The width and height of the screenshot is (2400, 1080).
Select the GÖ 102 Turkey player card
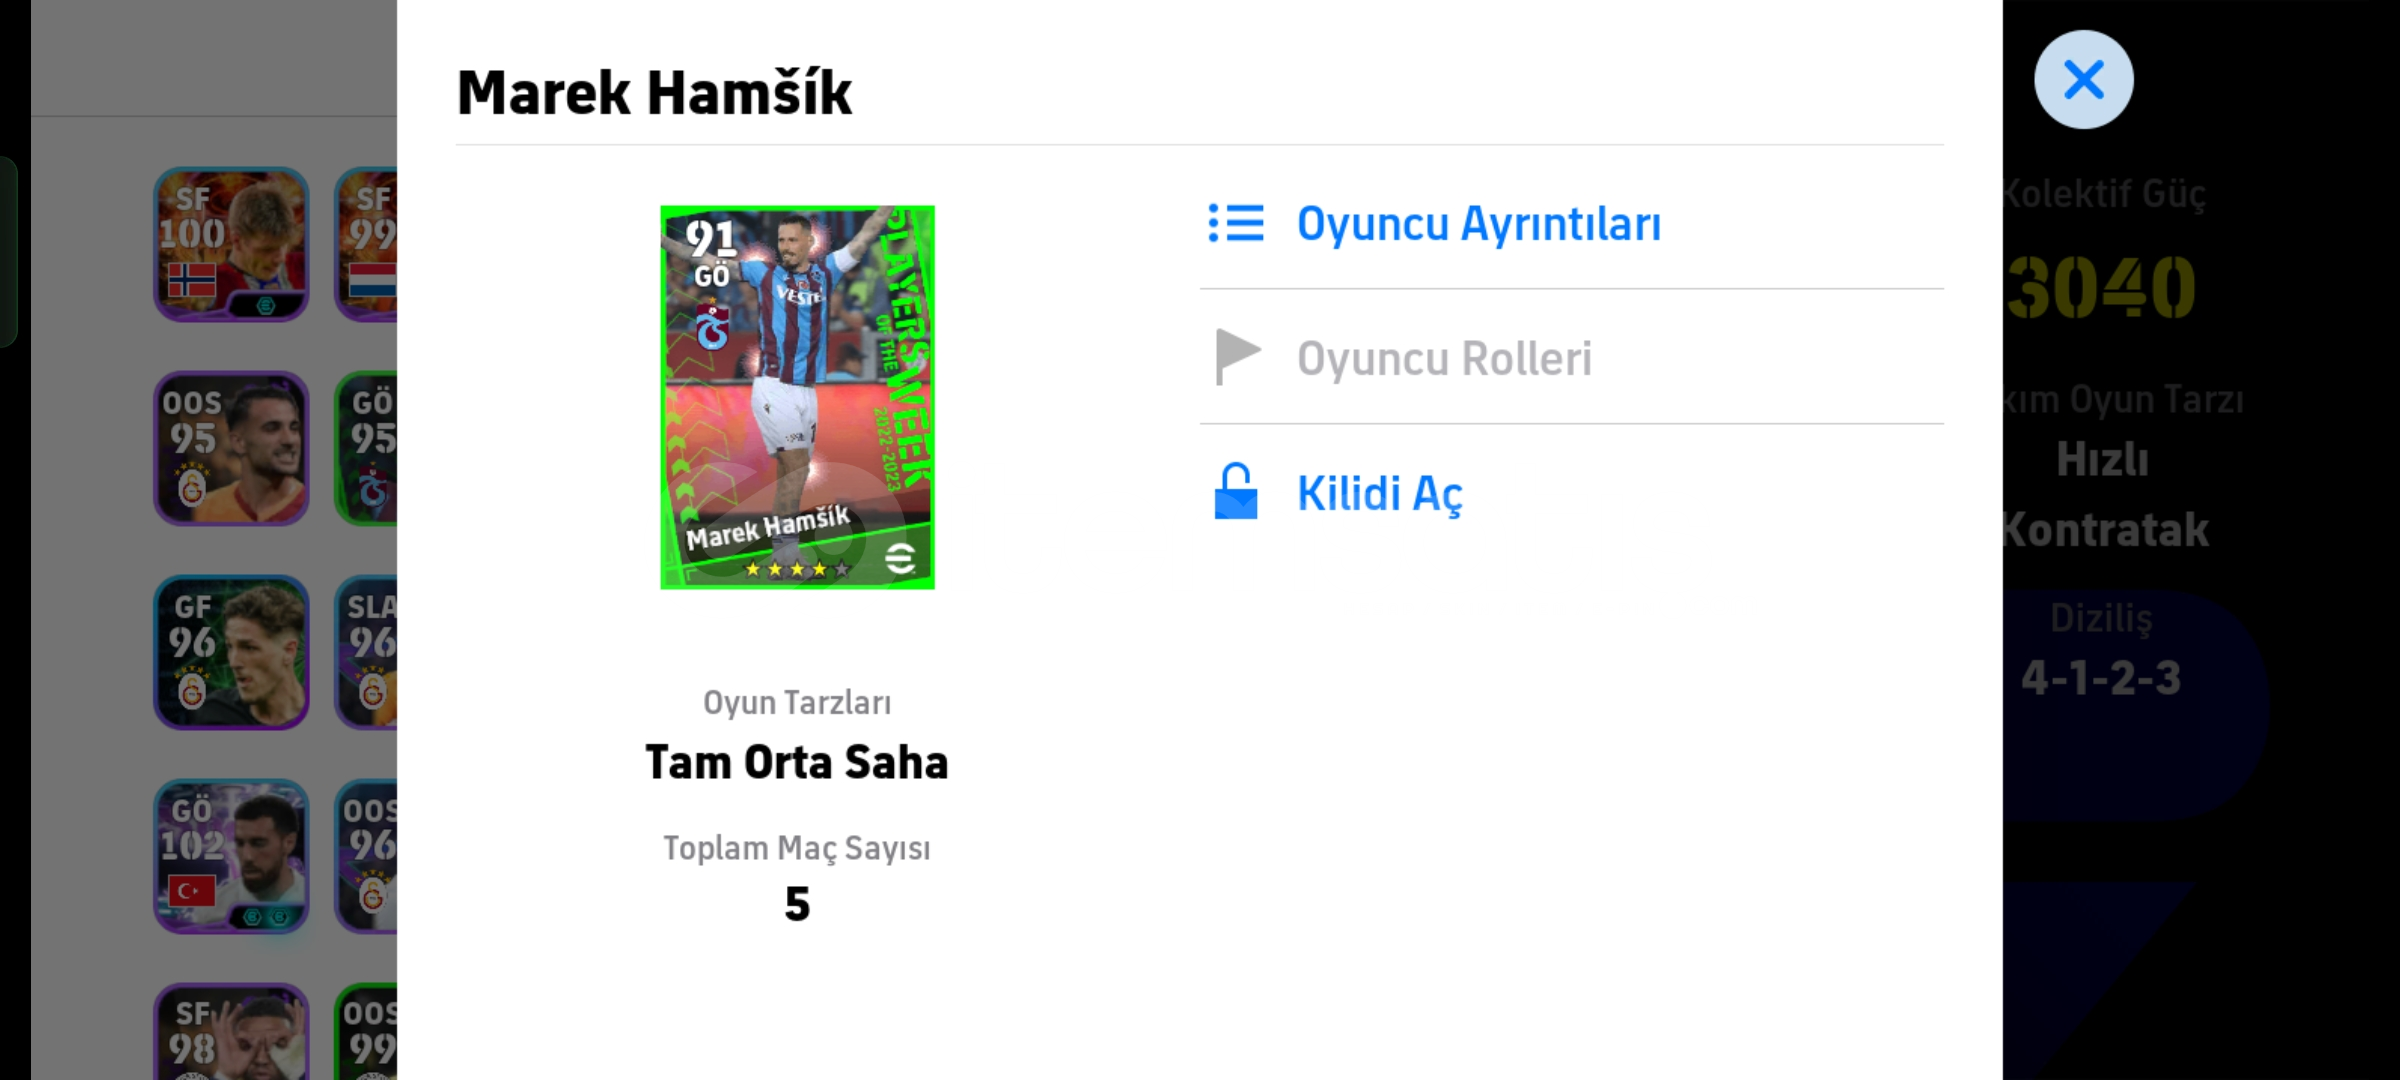click(231, 856)
